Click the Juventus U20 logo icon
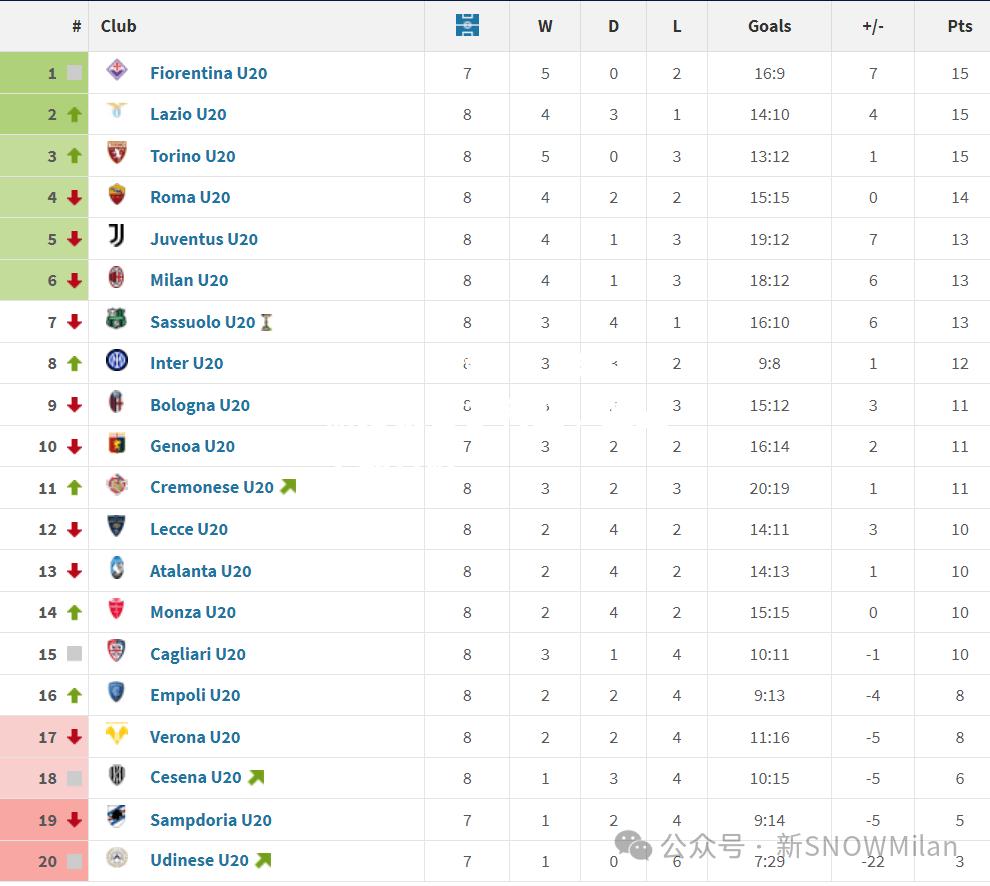 pyautogui.click(x=117, y=235)
